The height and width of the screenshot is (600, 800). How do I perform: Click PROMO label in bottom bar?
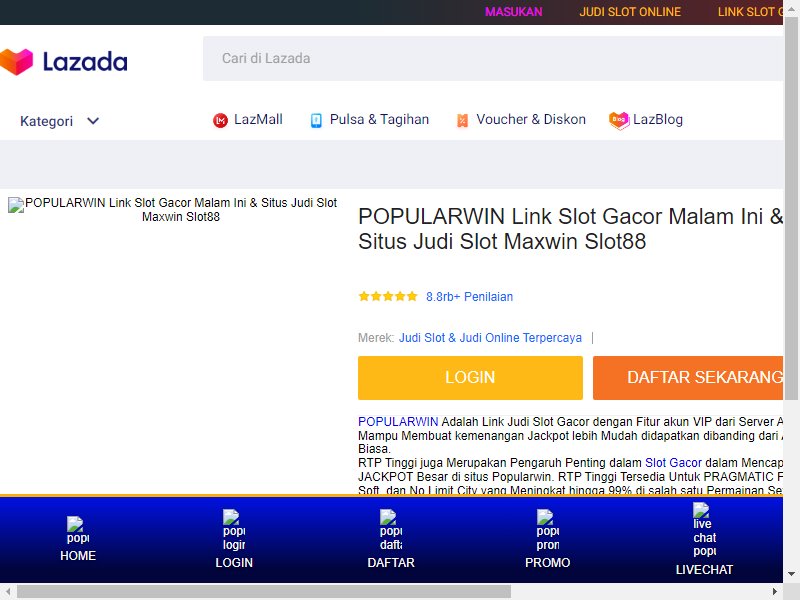coord(547,563)
